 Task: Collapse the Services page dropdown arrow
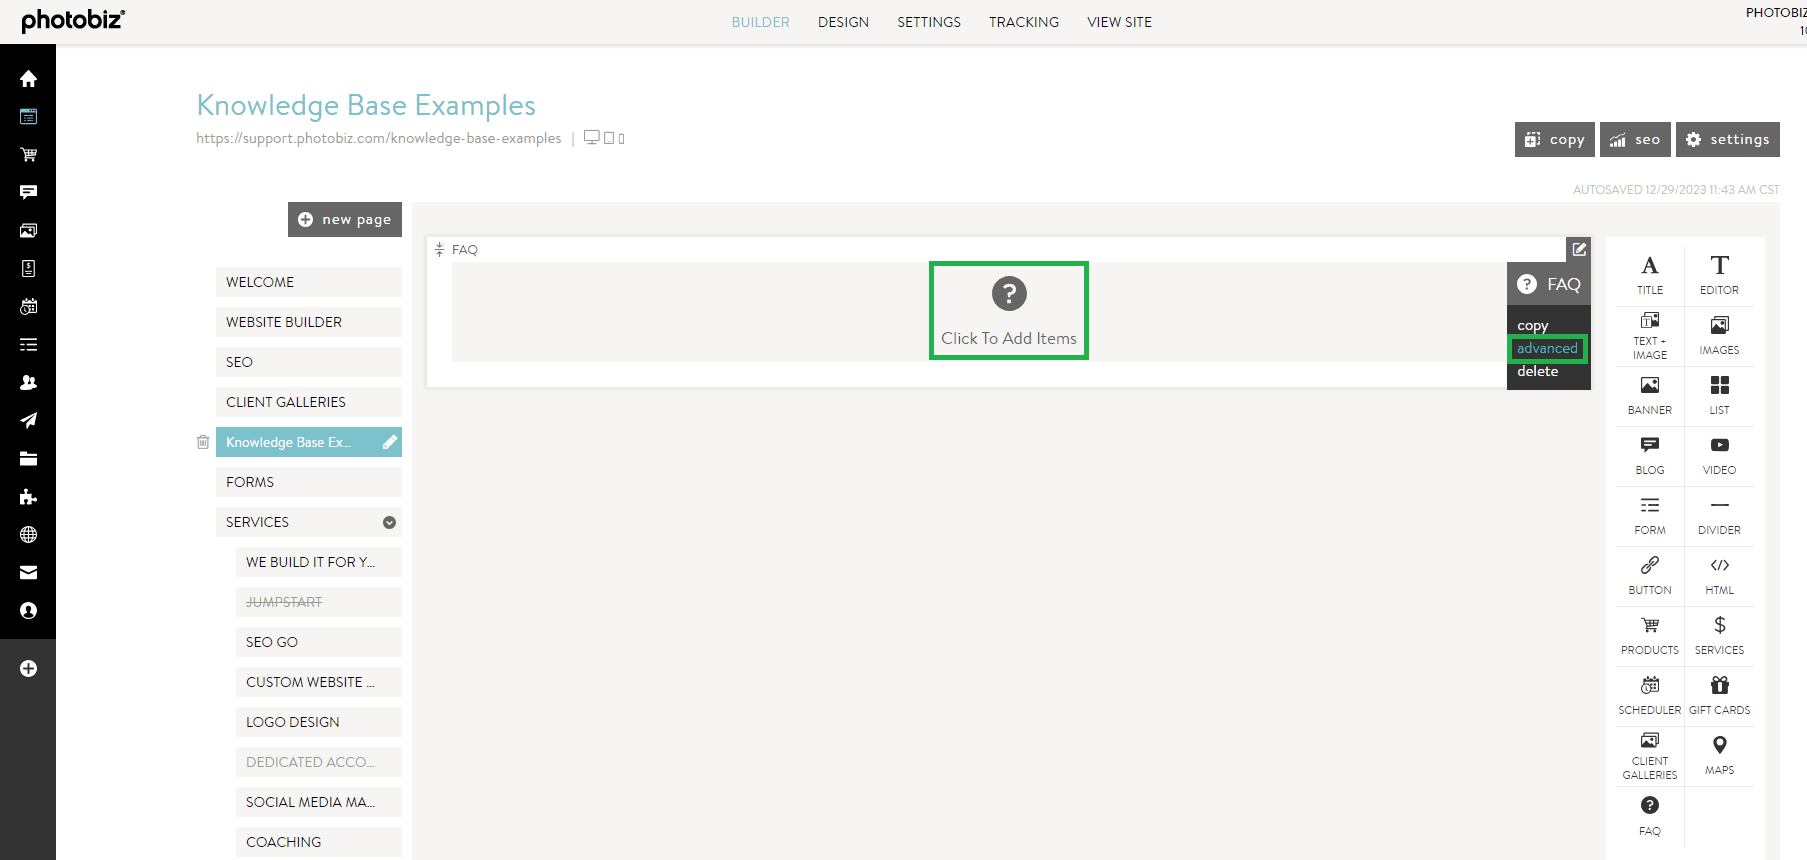pos(389,522)
